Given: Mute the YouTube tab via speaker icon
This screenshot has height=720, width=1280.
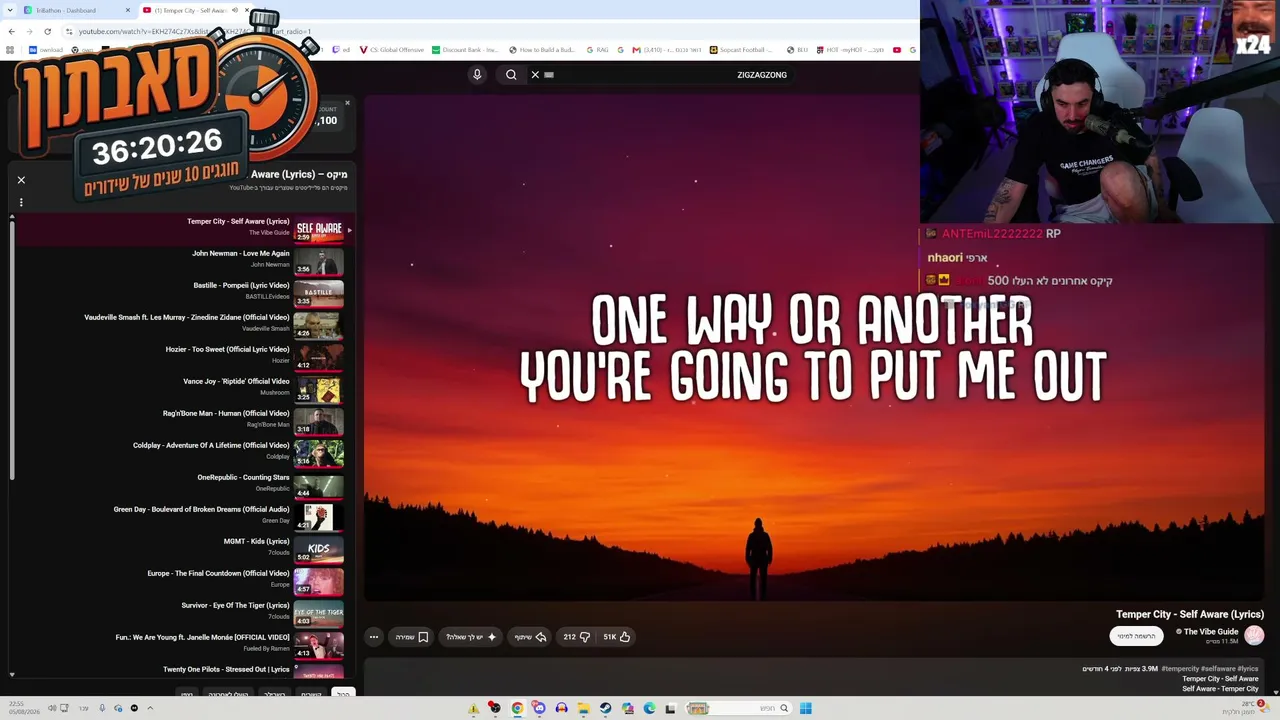Looking at the screenshot, I should tap(235, 10).
